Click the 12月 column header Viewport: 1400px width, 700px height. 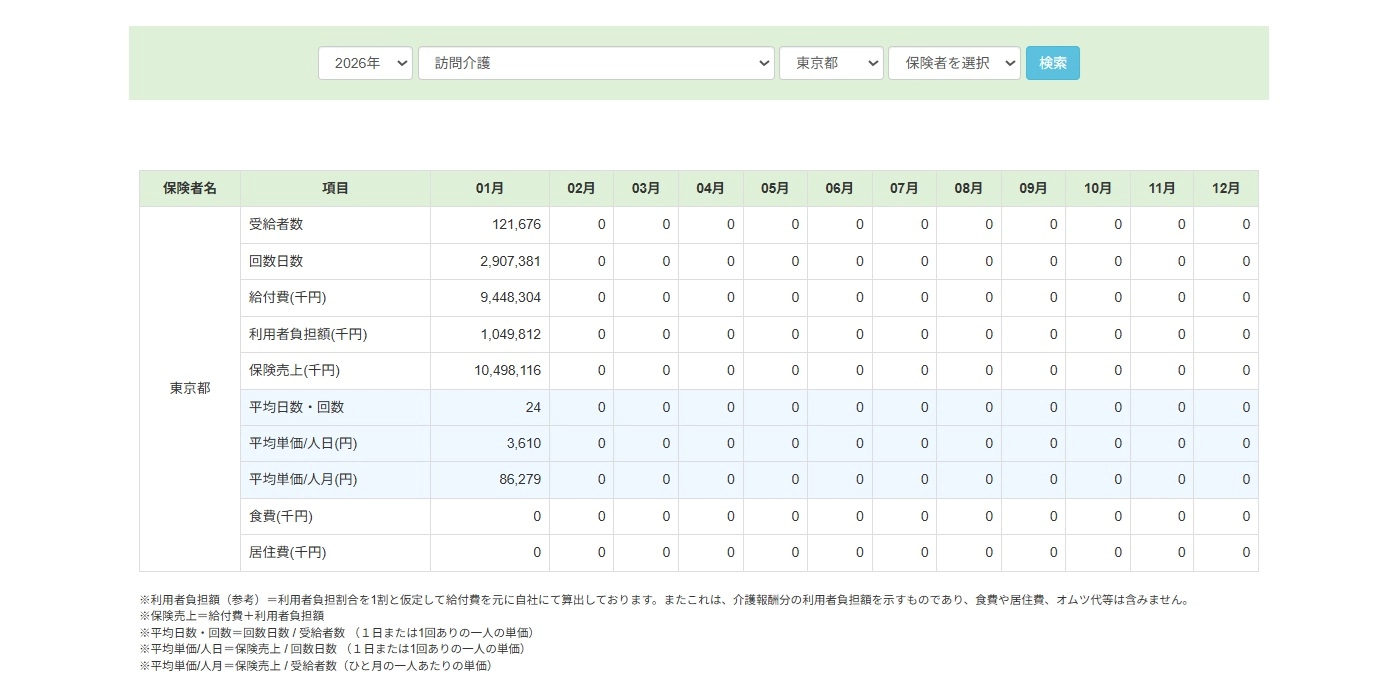tap(1225, 188)
